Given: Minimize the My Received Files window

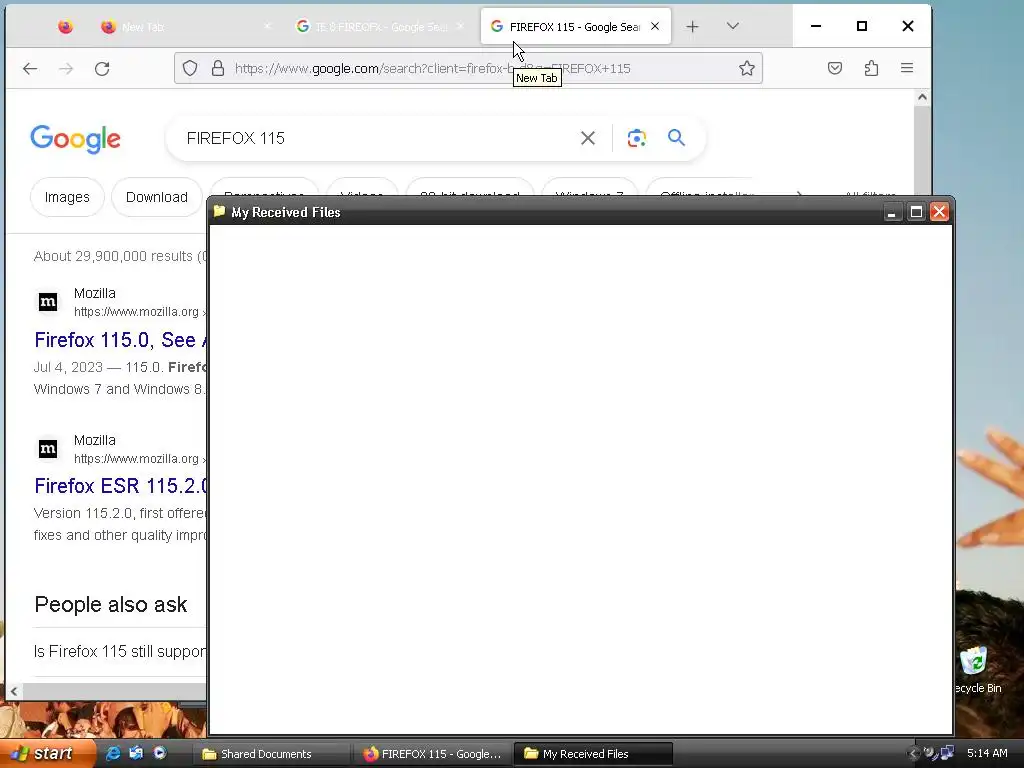Looking at the screenshot, I should coord(891,212).
